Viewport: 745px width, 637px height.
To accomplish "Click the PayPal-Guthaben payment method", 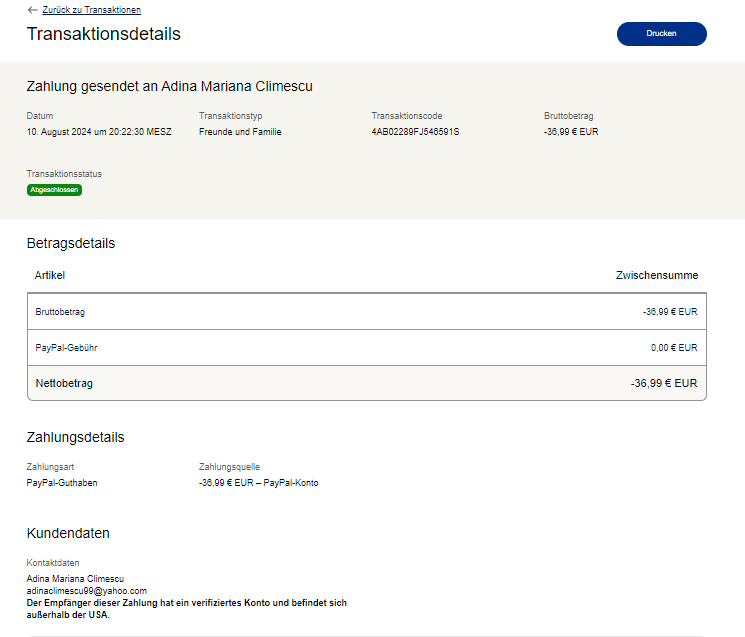I will click(62, 483).
